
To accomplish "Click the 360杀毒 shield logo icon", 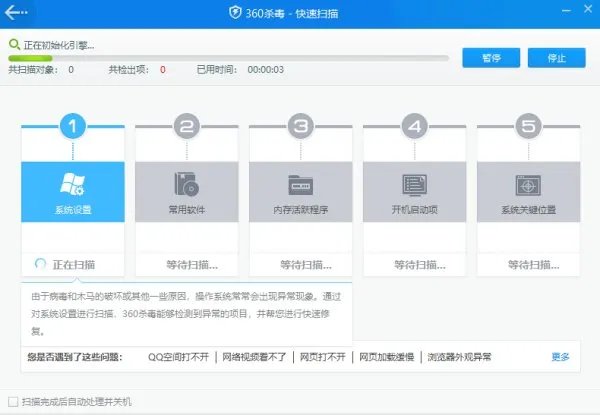I will (x=235, y=13).
